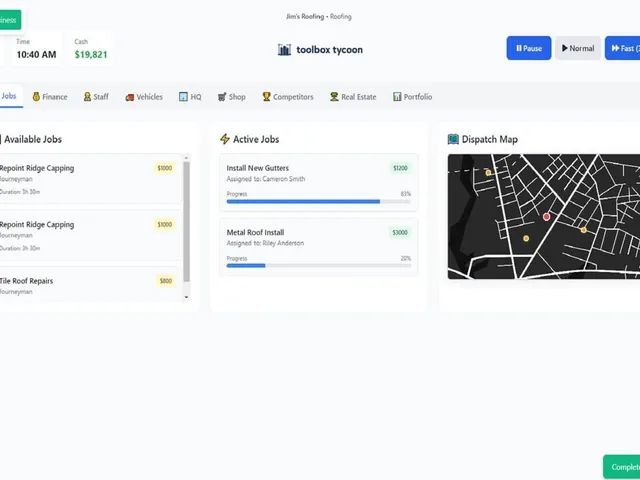Click down arrow of Available Jobs scrollbar

[187, 297]
